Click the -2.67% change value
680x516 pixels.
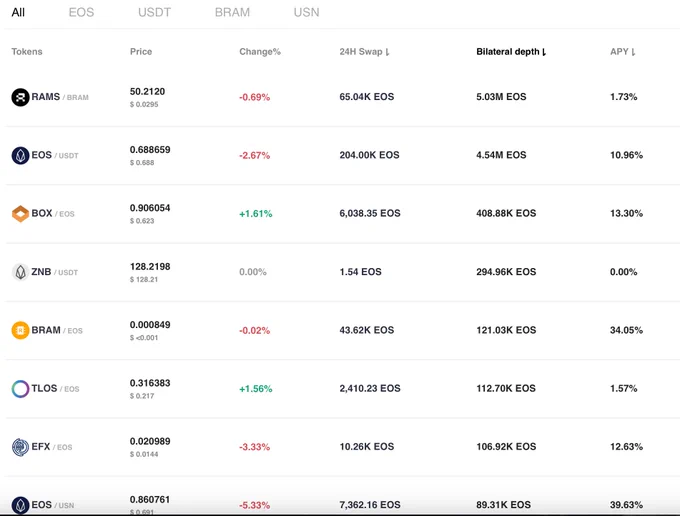255,155
